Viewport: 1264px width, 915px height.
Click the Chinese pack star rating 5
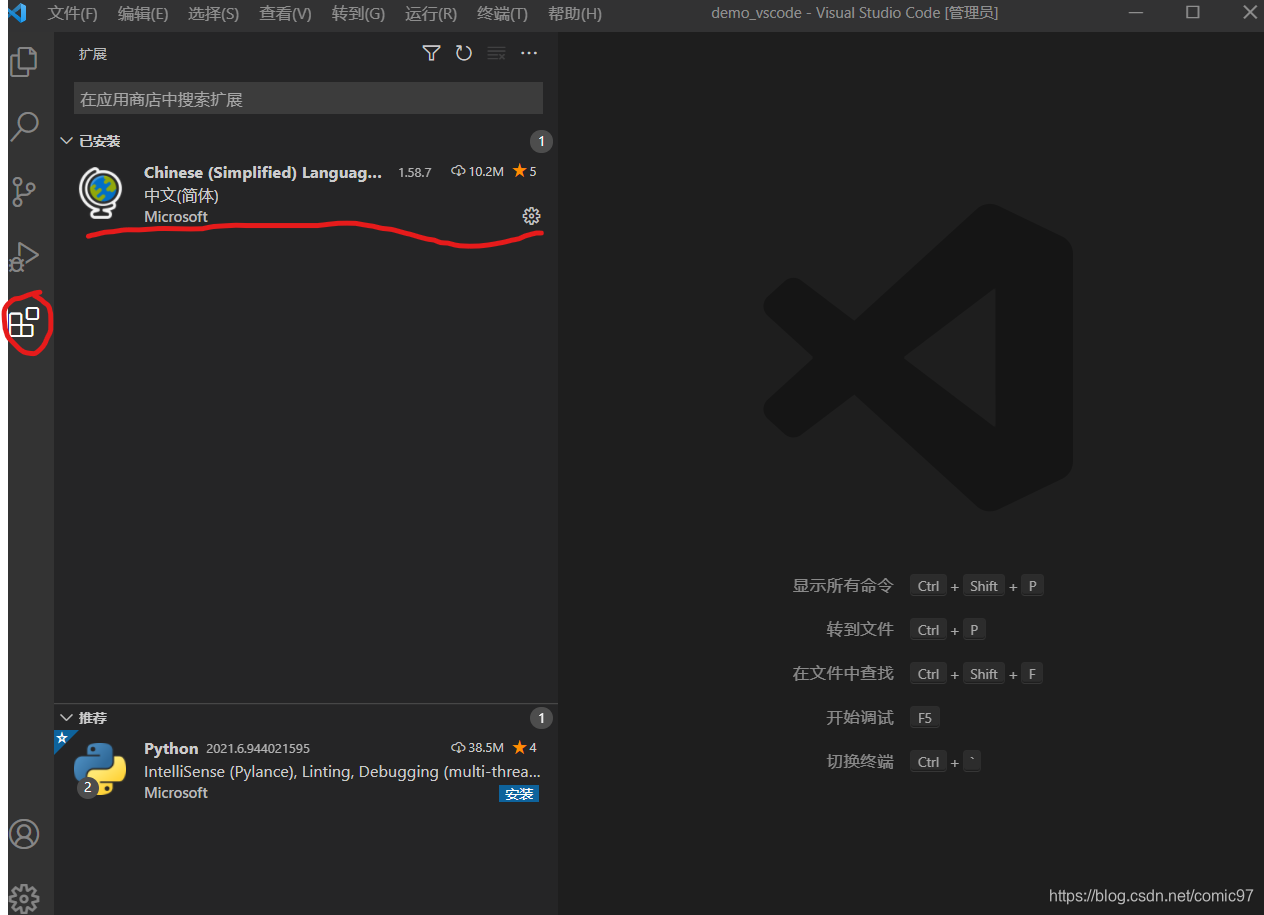[525, 172]
